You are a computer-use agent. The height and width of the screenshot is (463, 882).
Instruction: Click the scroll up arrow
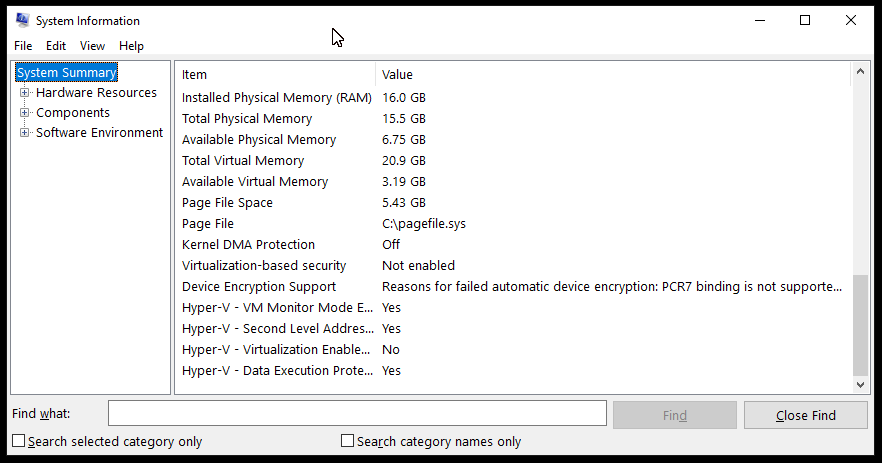[860, 71]
